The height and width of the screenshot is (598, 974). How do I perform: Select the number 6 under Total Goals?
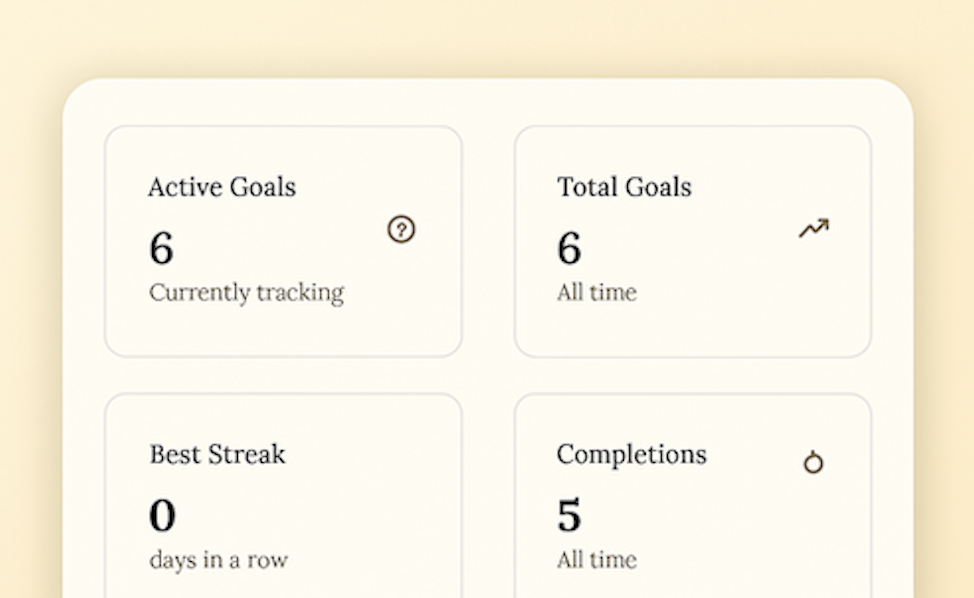coord(569,247)
